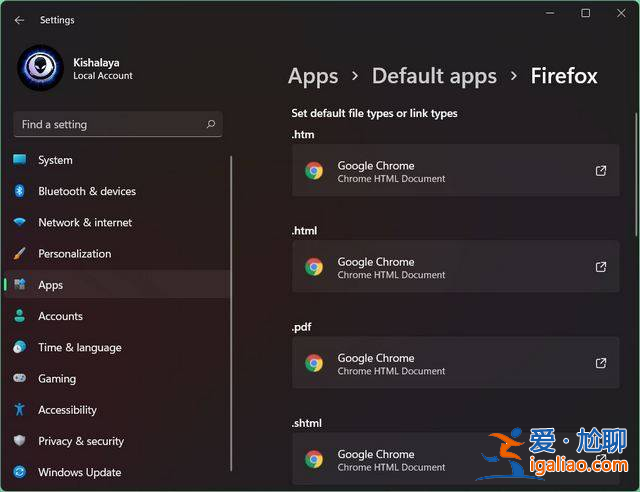This screenshot has height=492, width=640.
Task: Click the sidebar navigation scrollbar
Action: [x=231, y=313]
